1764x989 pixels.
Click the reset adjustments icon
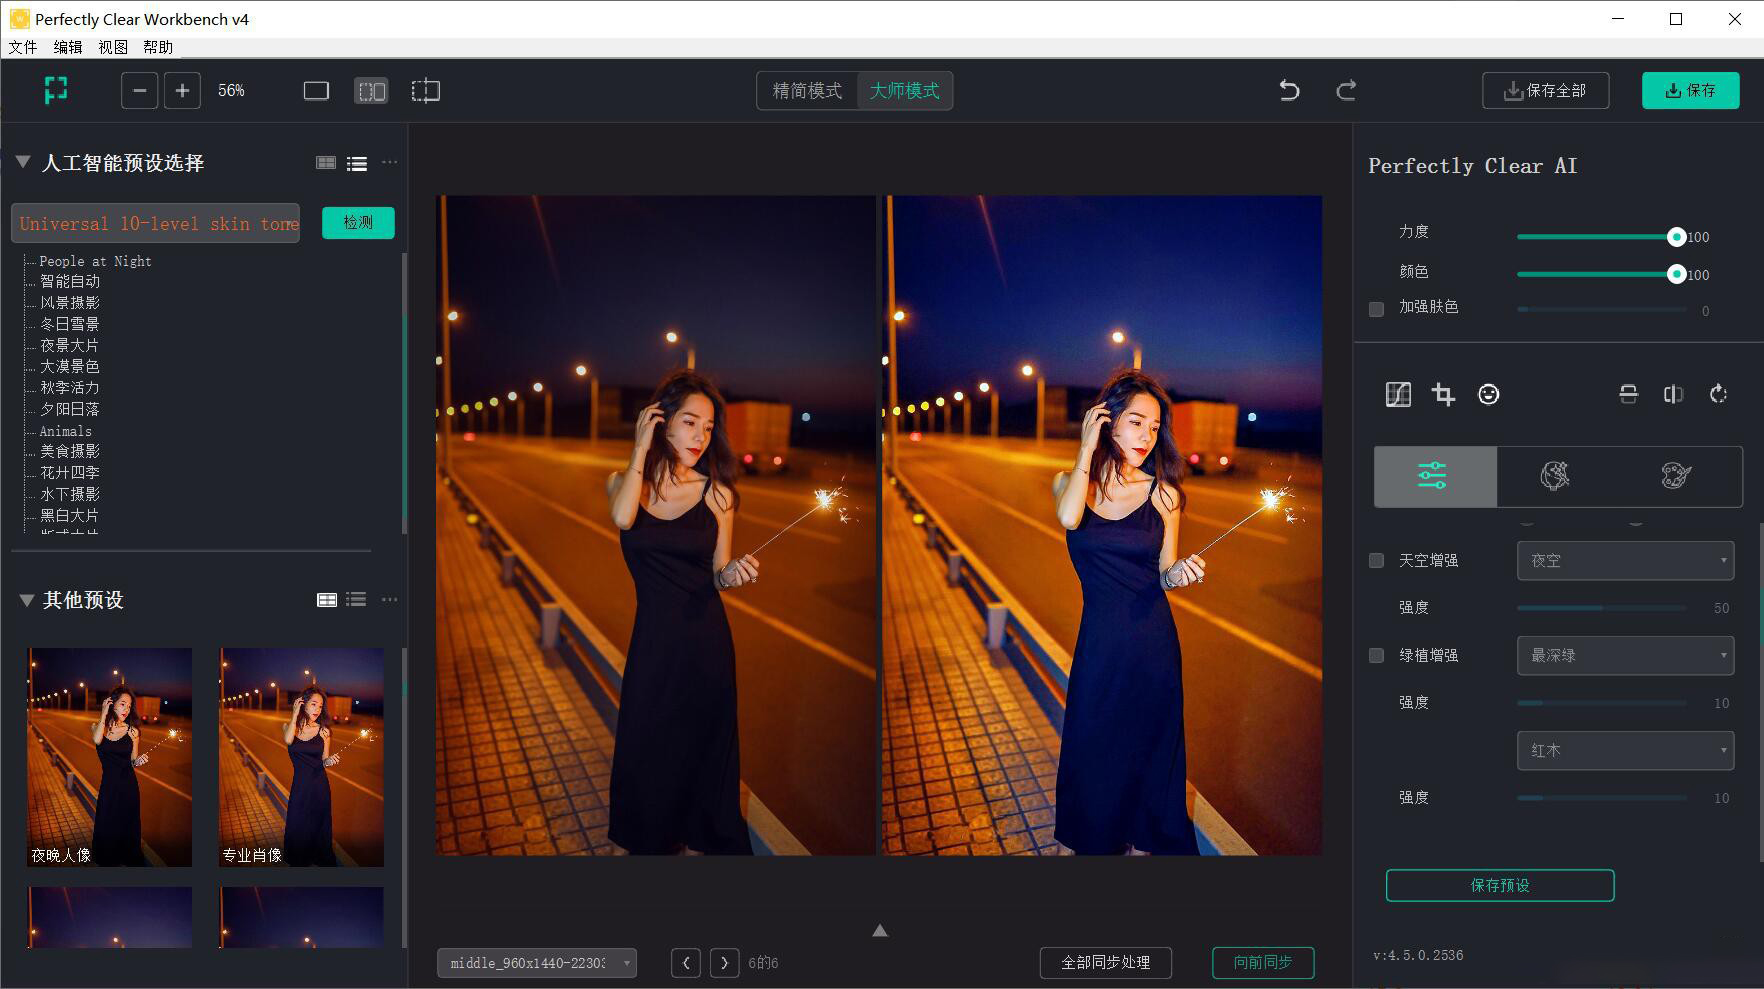[1718, 394]
